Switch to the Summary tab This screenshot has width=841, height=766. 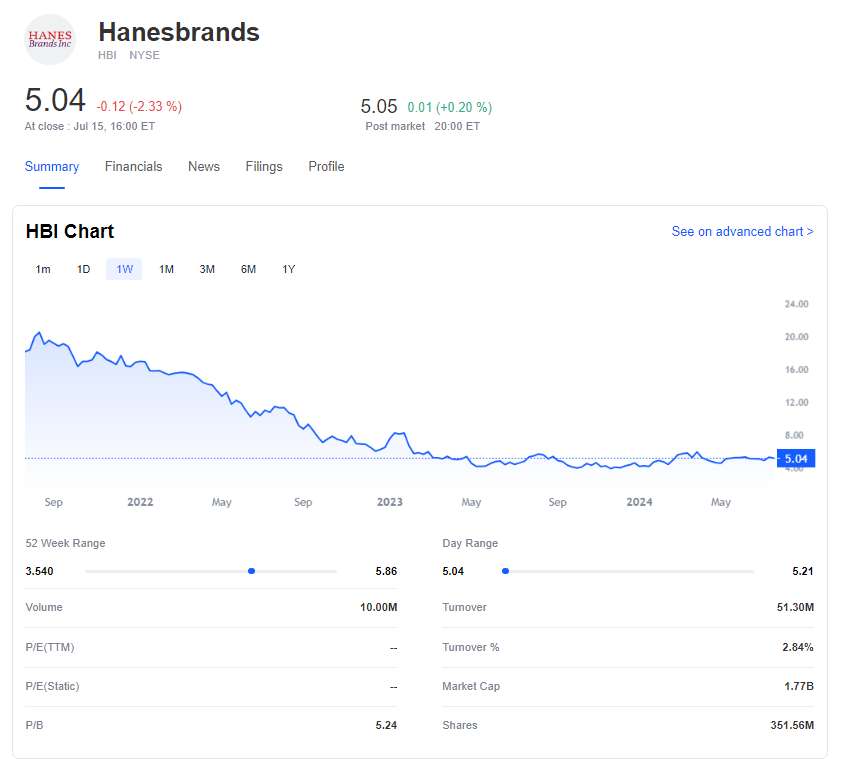(x=52, y=167)
